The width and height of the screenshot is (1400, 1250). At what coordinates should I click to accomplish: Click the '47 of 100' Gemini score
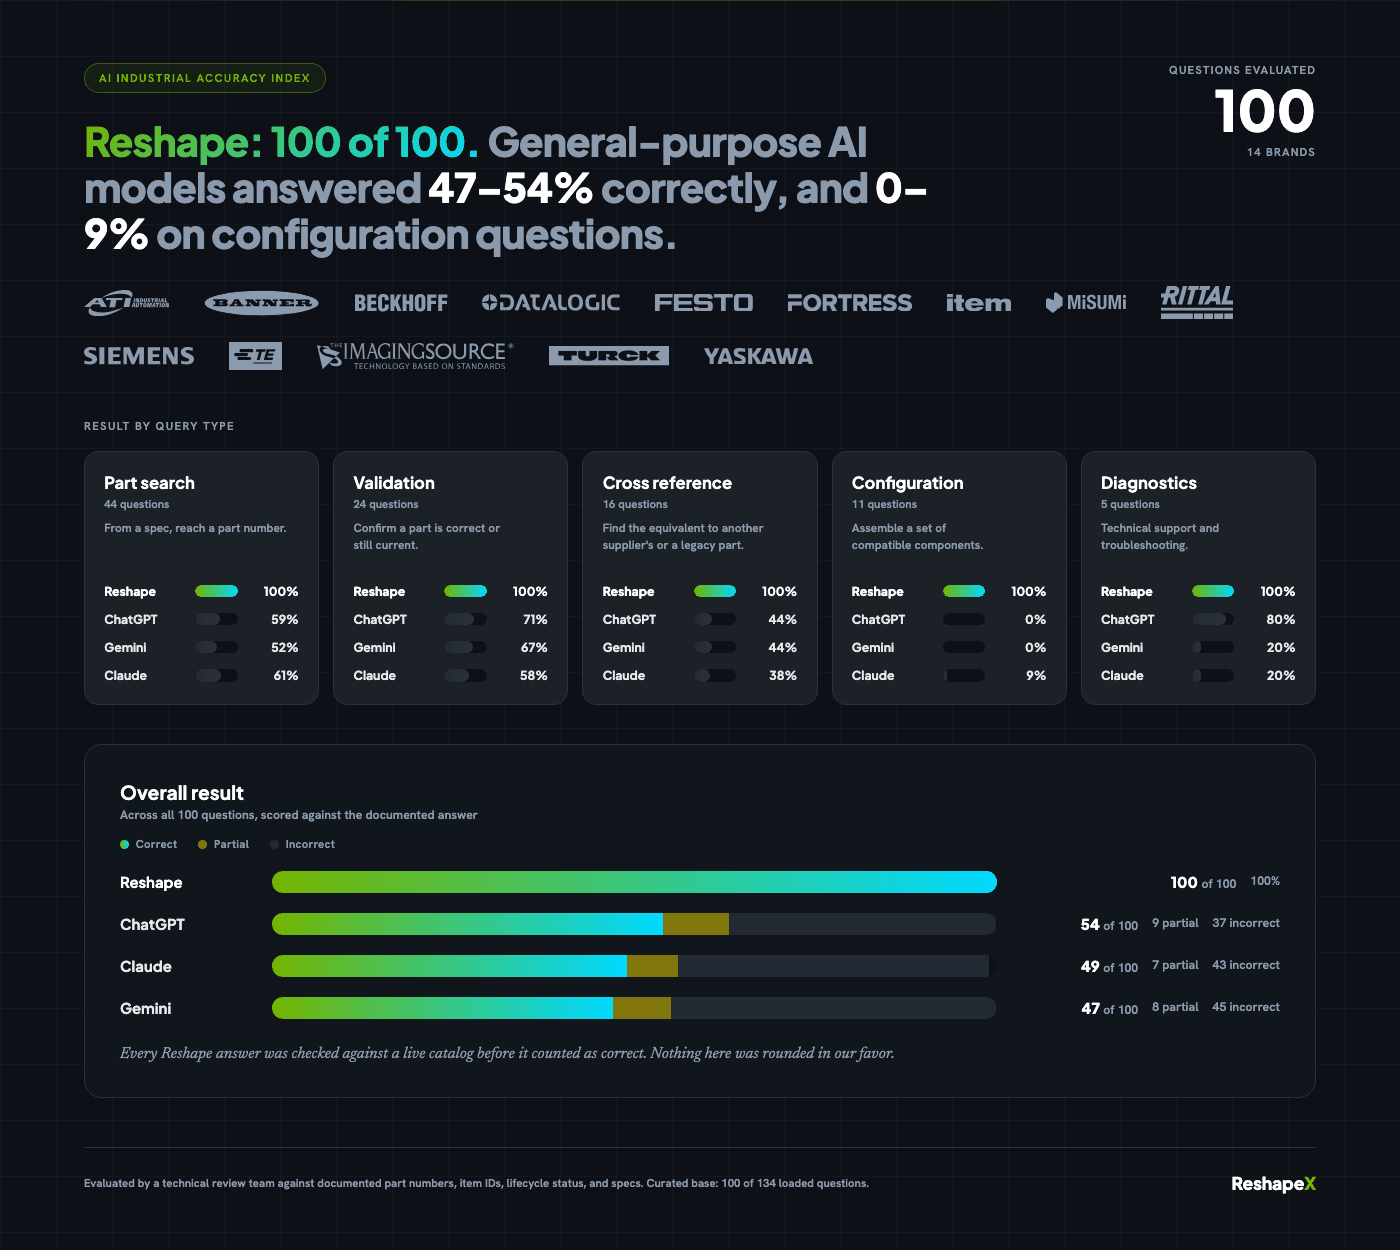tap(1109, 1009)
